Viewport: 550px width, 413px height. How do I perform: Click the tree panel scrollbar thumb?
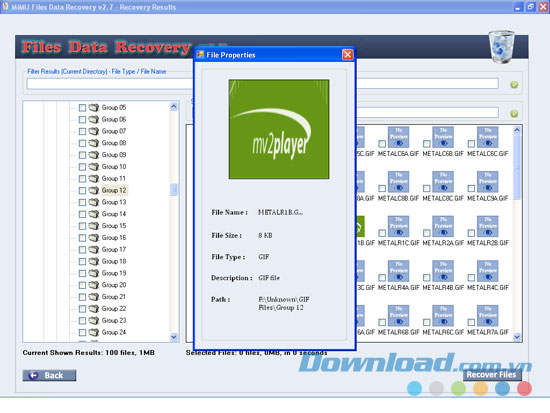tap(174, 189)
